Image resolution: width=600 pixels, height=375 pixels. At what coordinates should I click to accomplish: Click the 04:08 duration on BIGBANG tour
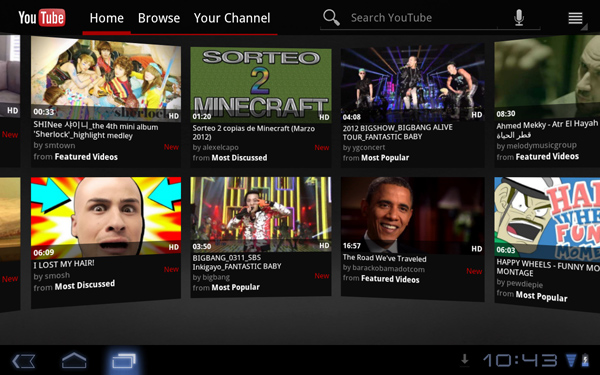[351, 117]
